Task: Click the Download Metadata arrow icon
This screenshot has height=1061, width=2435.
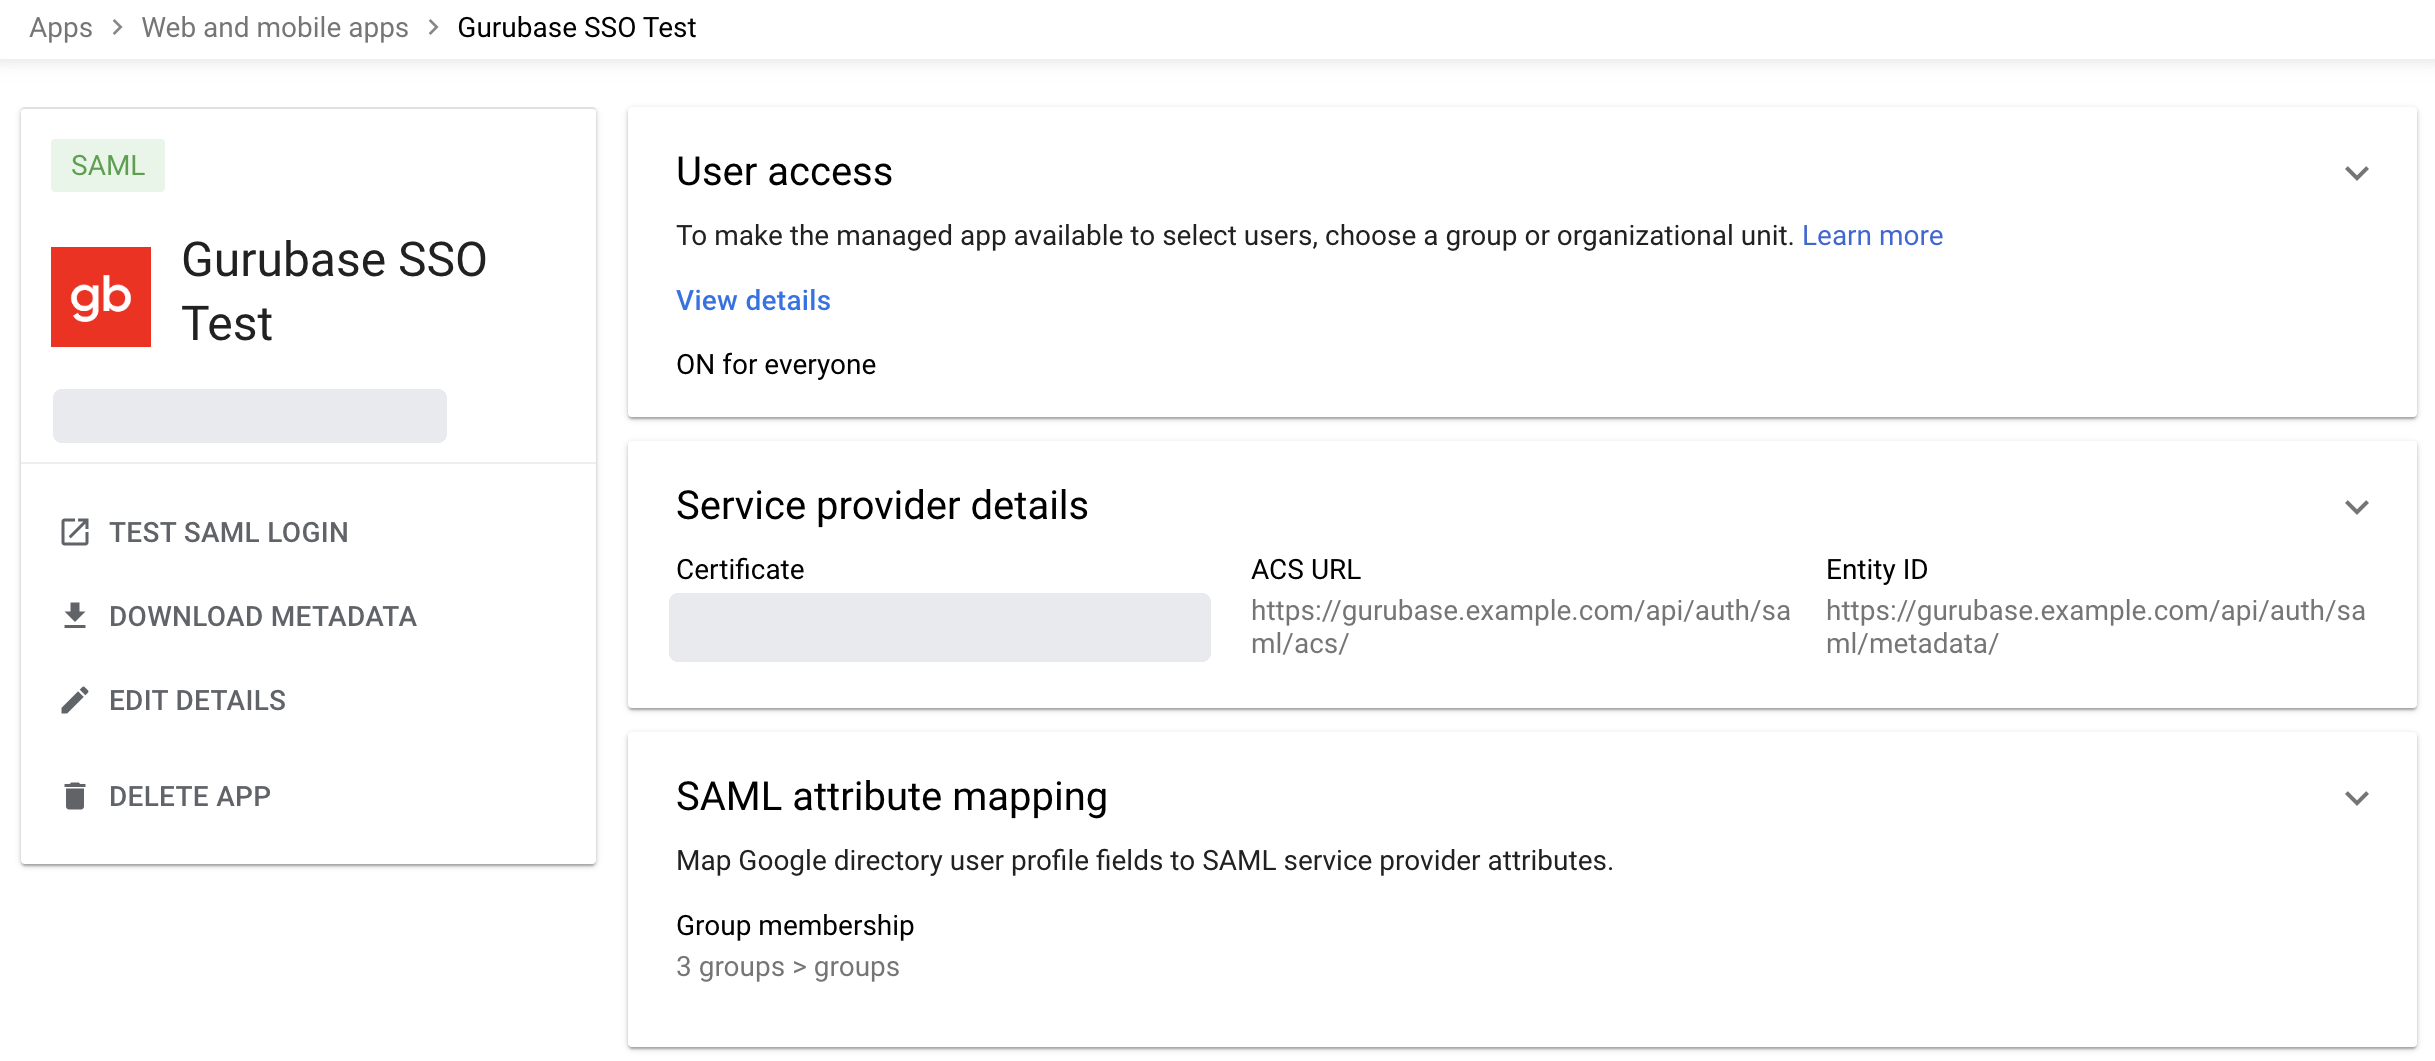Action: pos(75,616)
